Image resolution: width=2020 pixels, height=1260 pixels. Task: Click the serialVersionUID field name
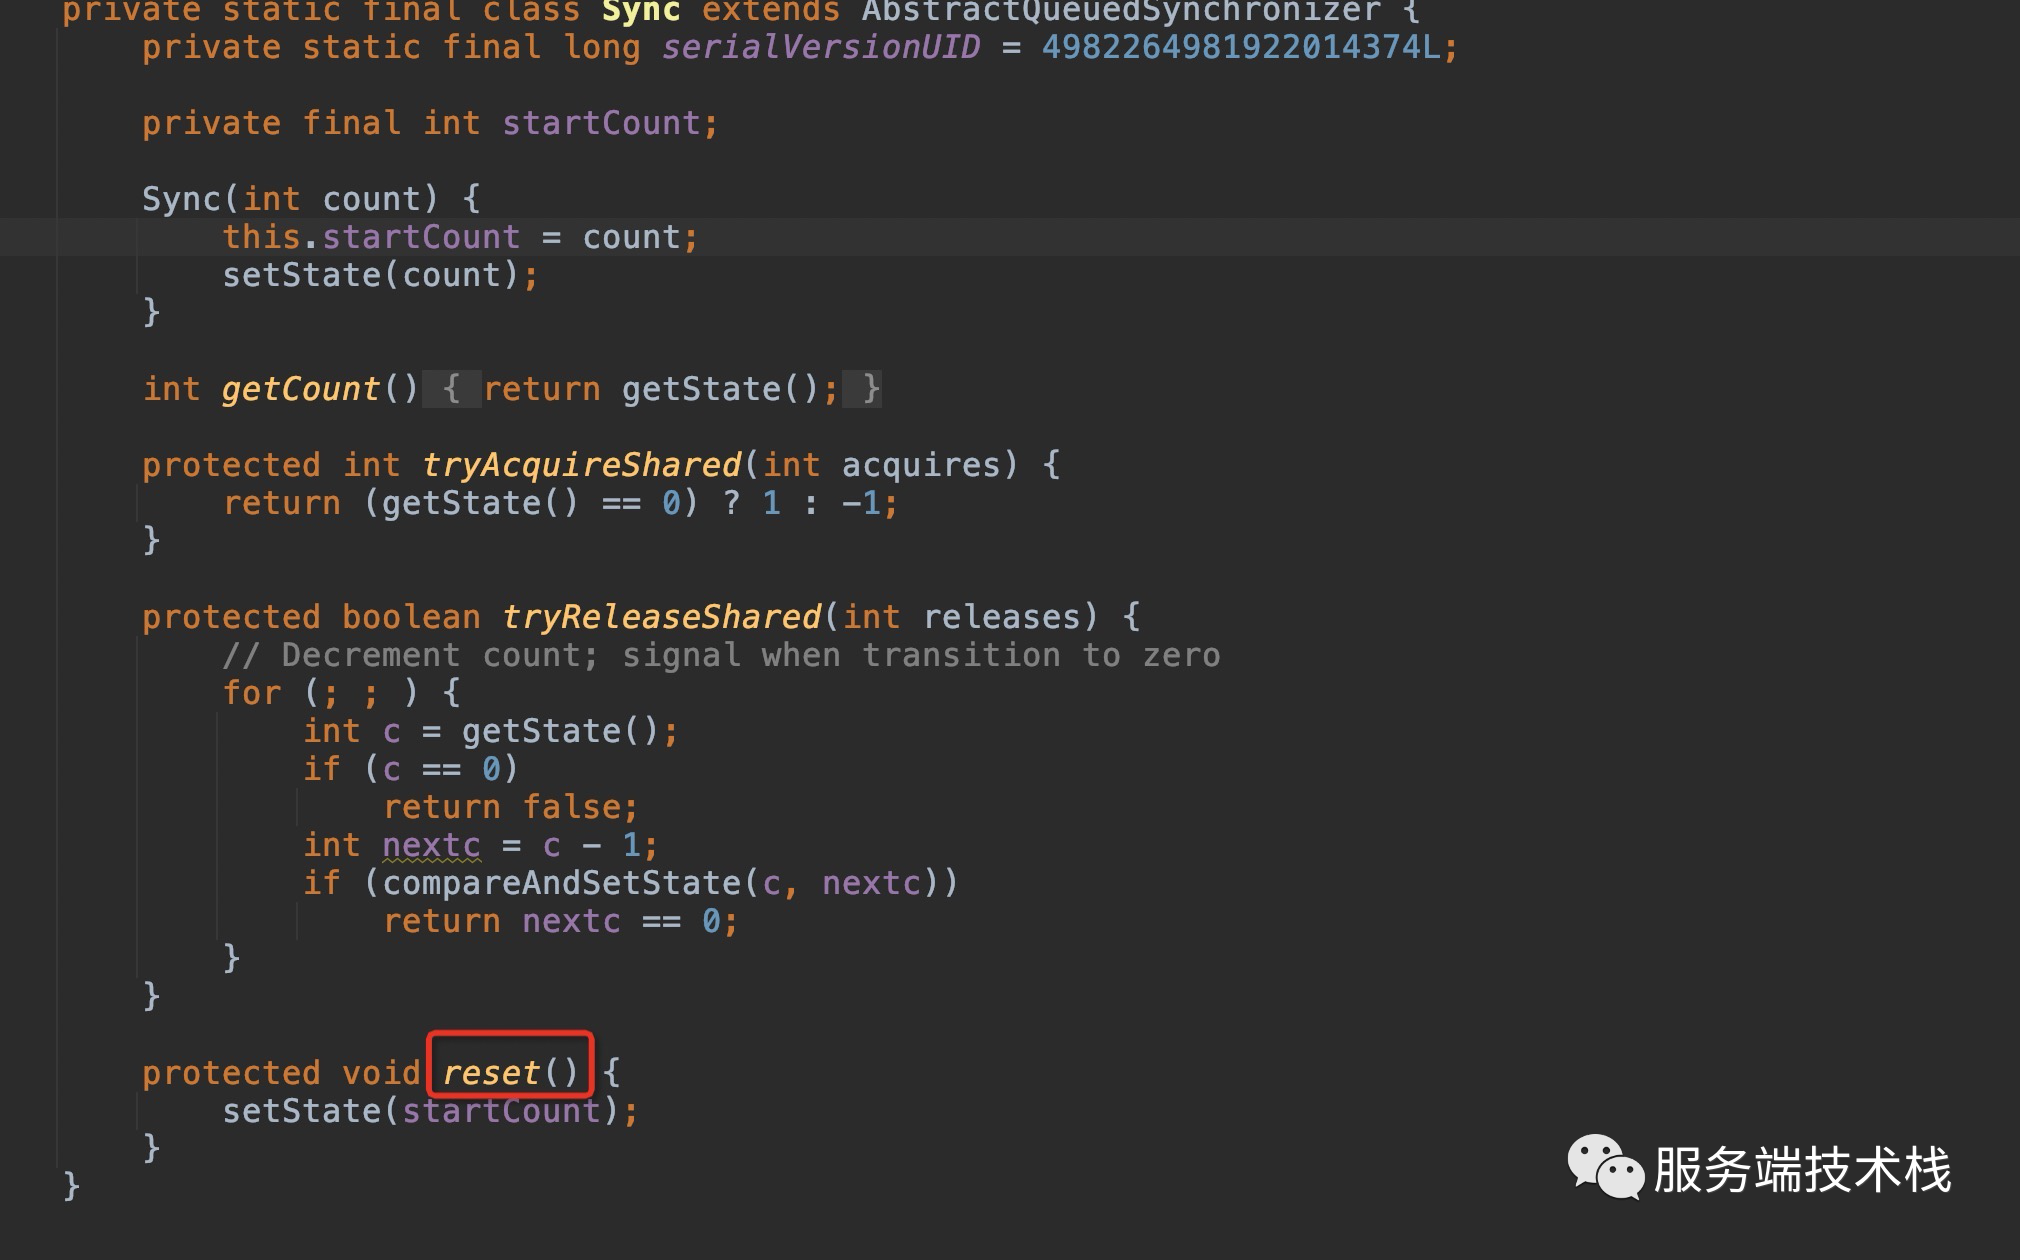click(x=820, y=47)
